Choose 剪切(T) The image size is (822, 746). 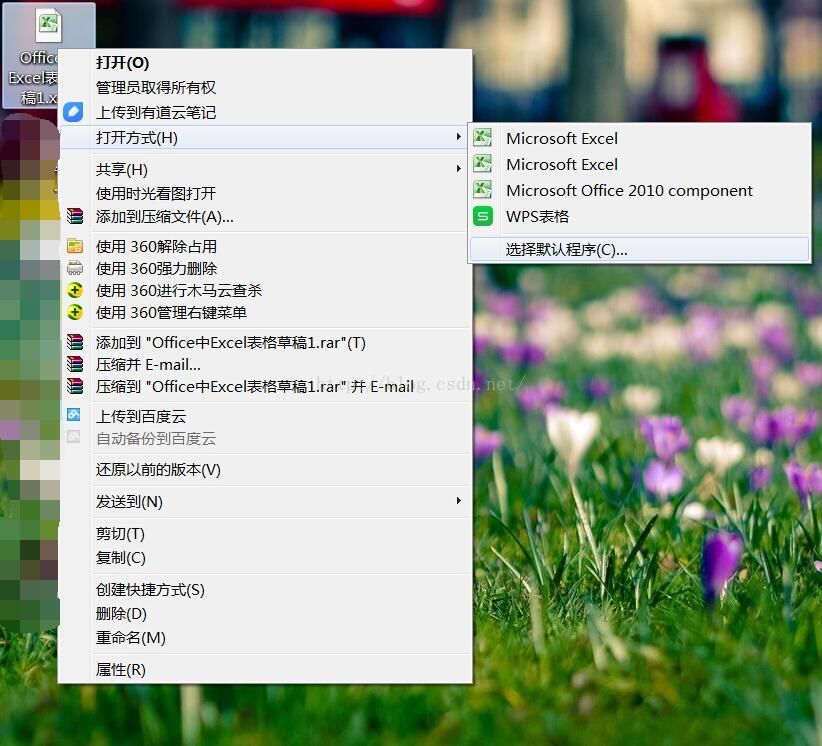[x=266, y=534]
